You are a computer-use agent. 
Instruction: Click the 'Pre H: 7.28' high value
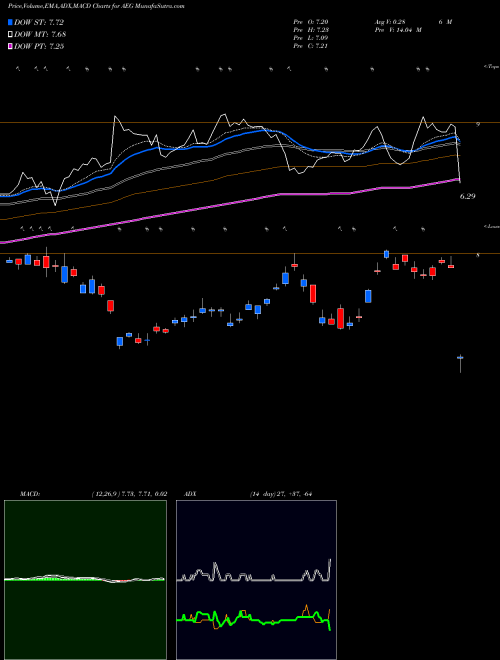pos(311,30)
